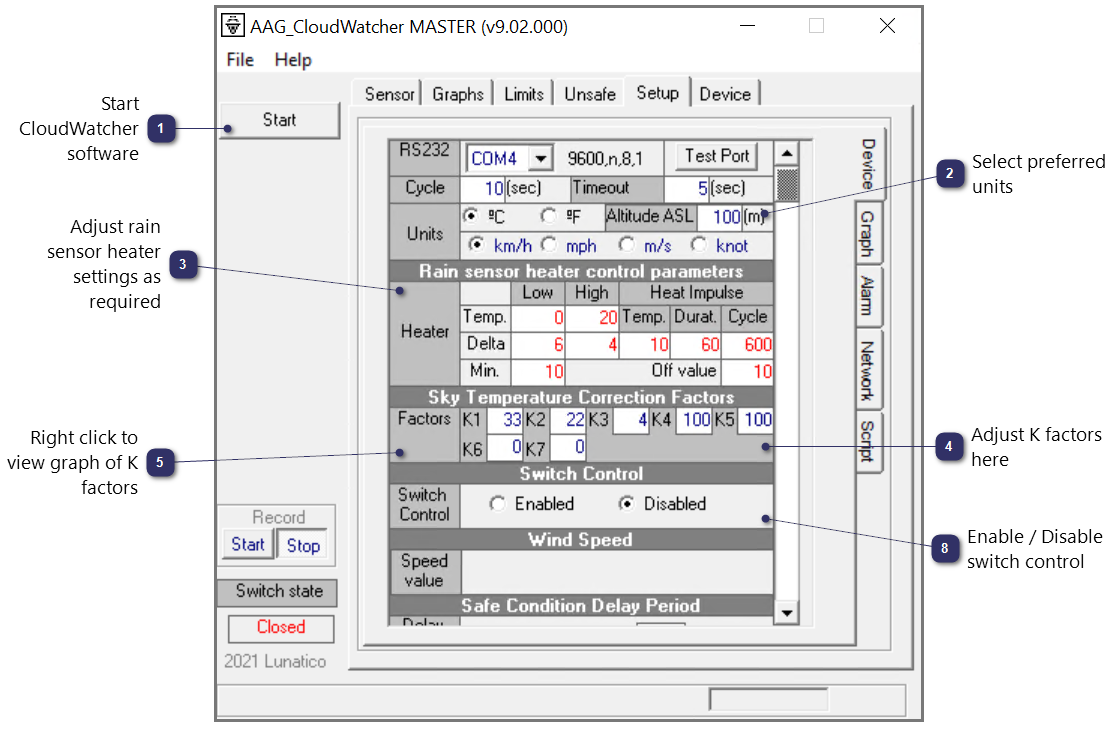Select the vertical Device side tab

869,164
